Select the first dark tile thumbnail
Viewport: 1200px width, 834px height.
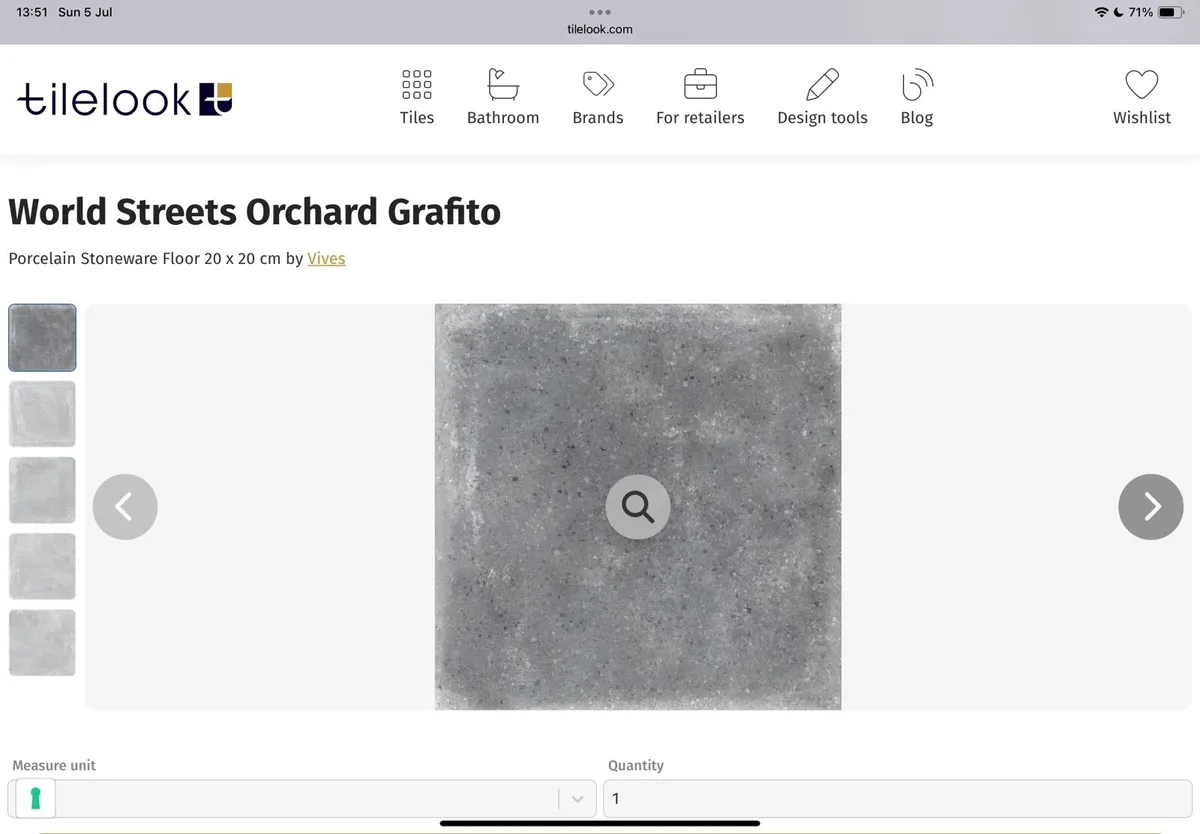pos(42,338)
